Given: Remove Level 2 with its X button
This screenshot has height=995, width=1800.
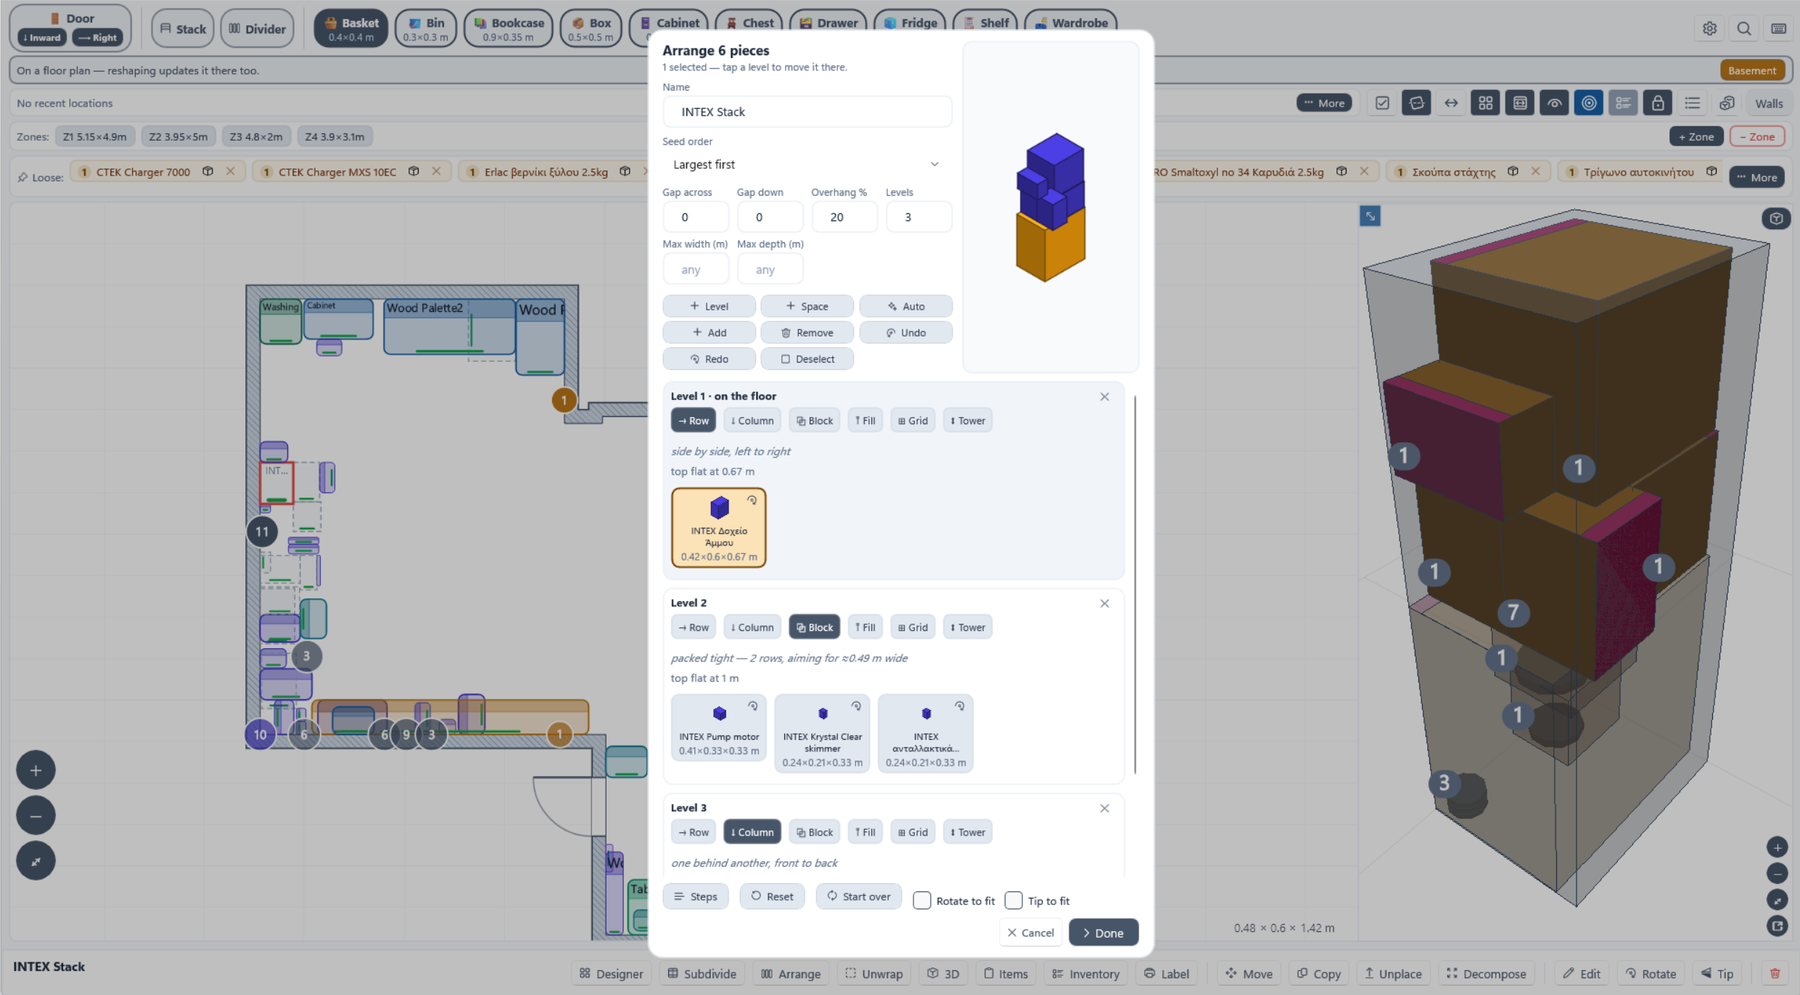Looking at the screenshot, I should [1105, 604].
